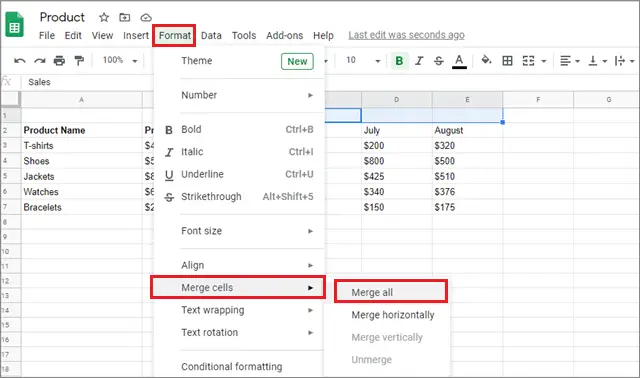Click the August header cell
The height and width of the screenshot is (378, 640).
(x=467, y=130)
